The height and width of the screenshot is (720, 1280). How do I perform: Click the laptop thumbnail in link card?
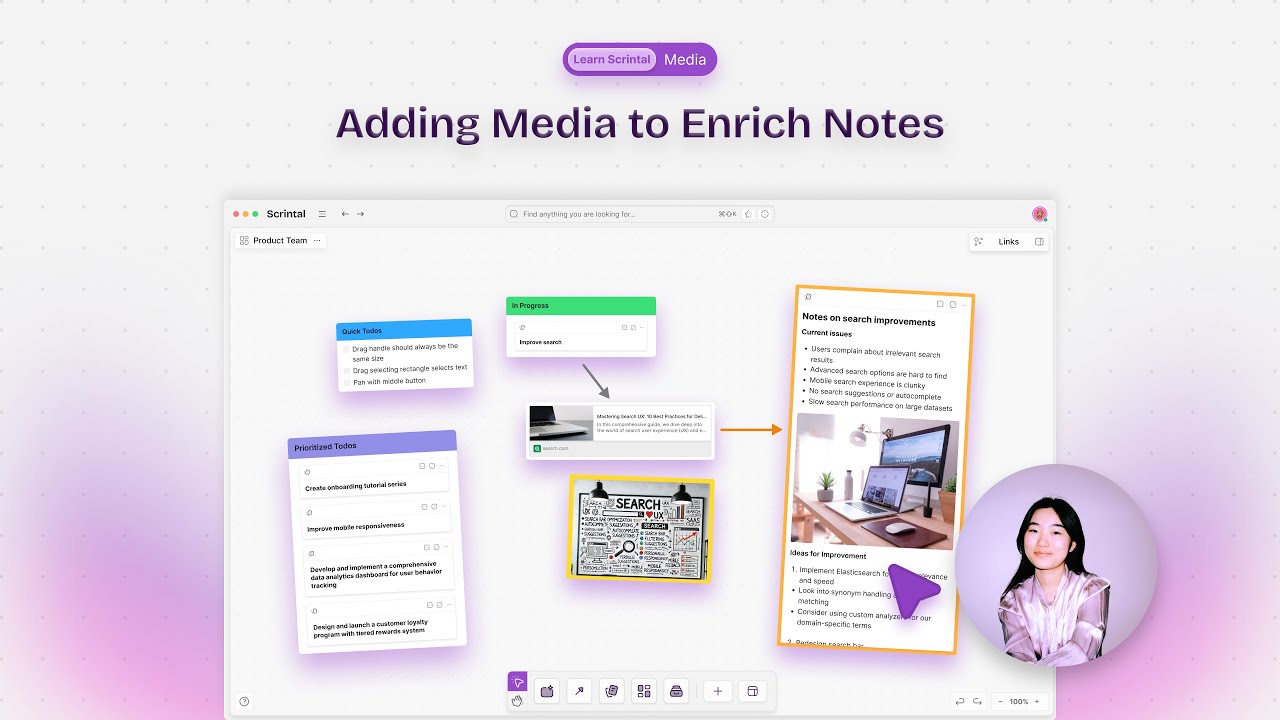coord(561,423)
